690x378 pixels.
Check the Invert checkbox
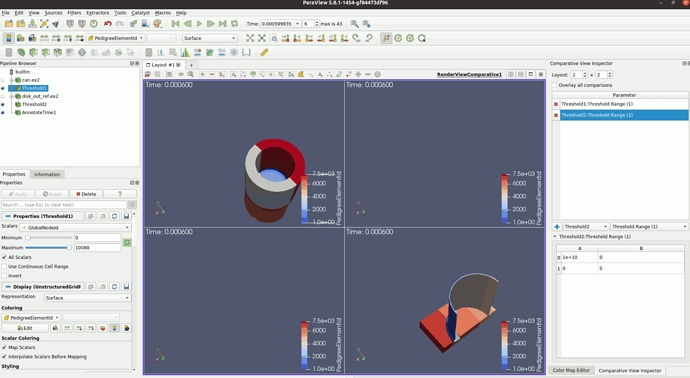tap(4, 276)
